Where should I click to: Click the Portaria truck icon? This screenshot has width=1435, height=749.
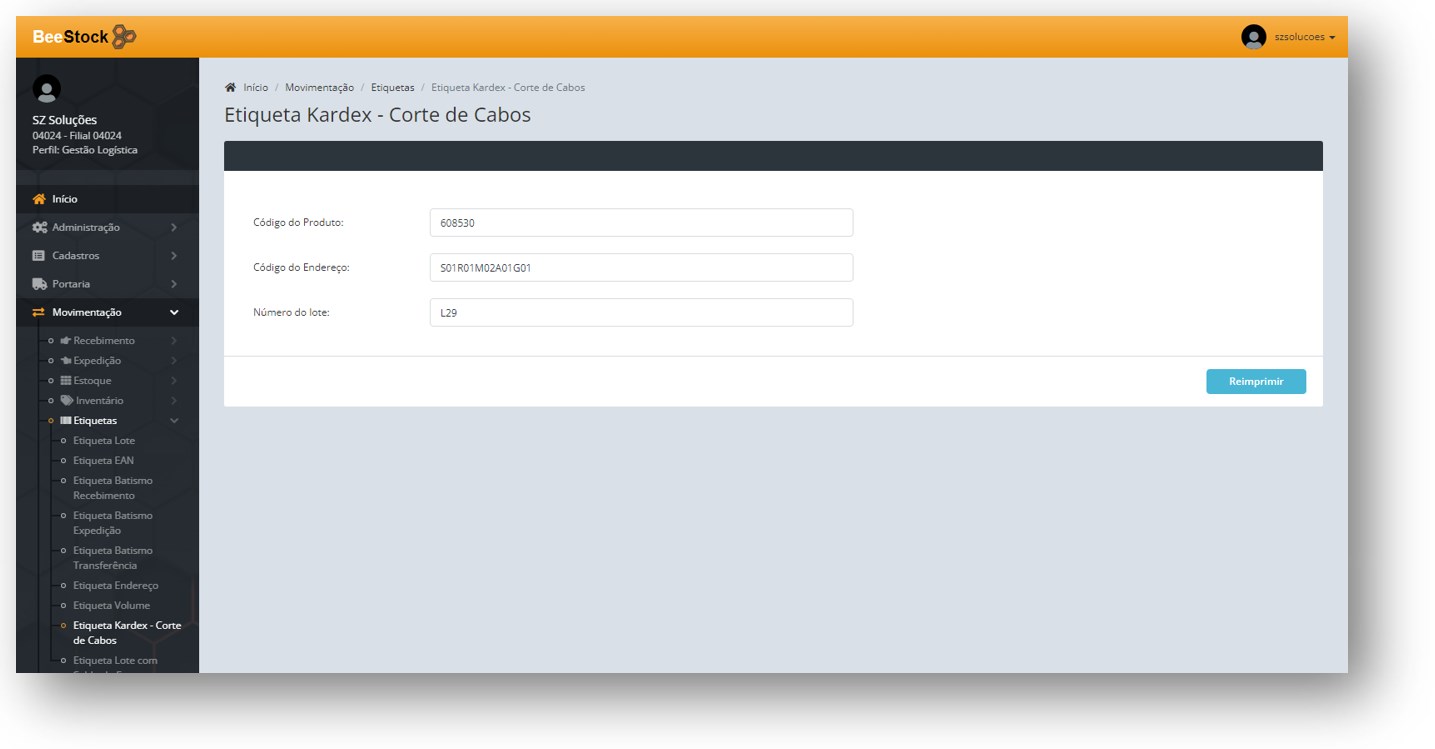coord(40,284)
